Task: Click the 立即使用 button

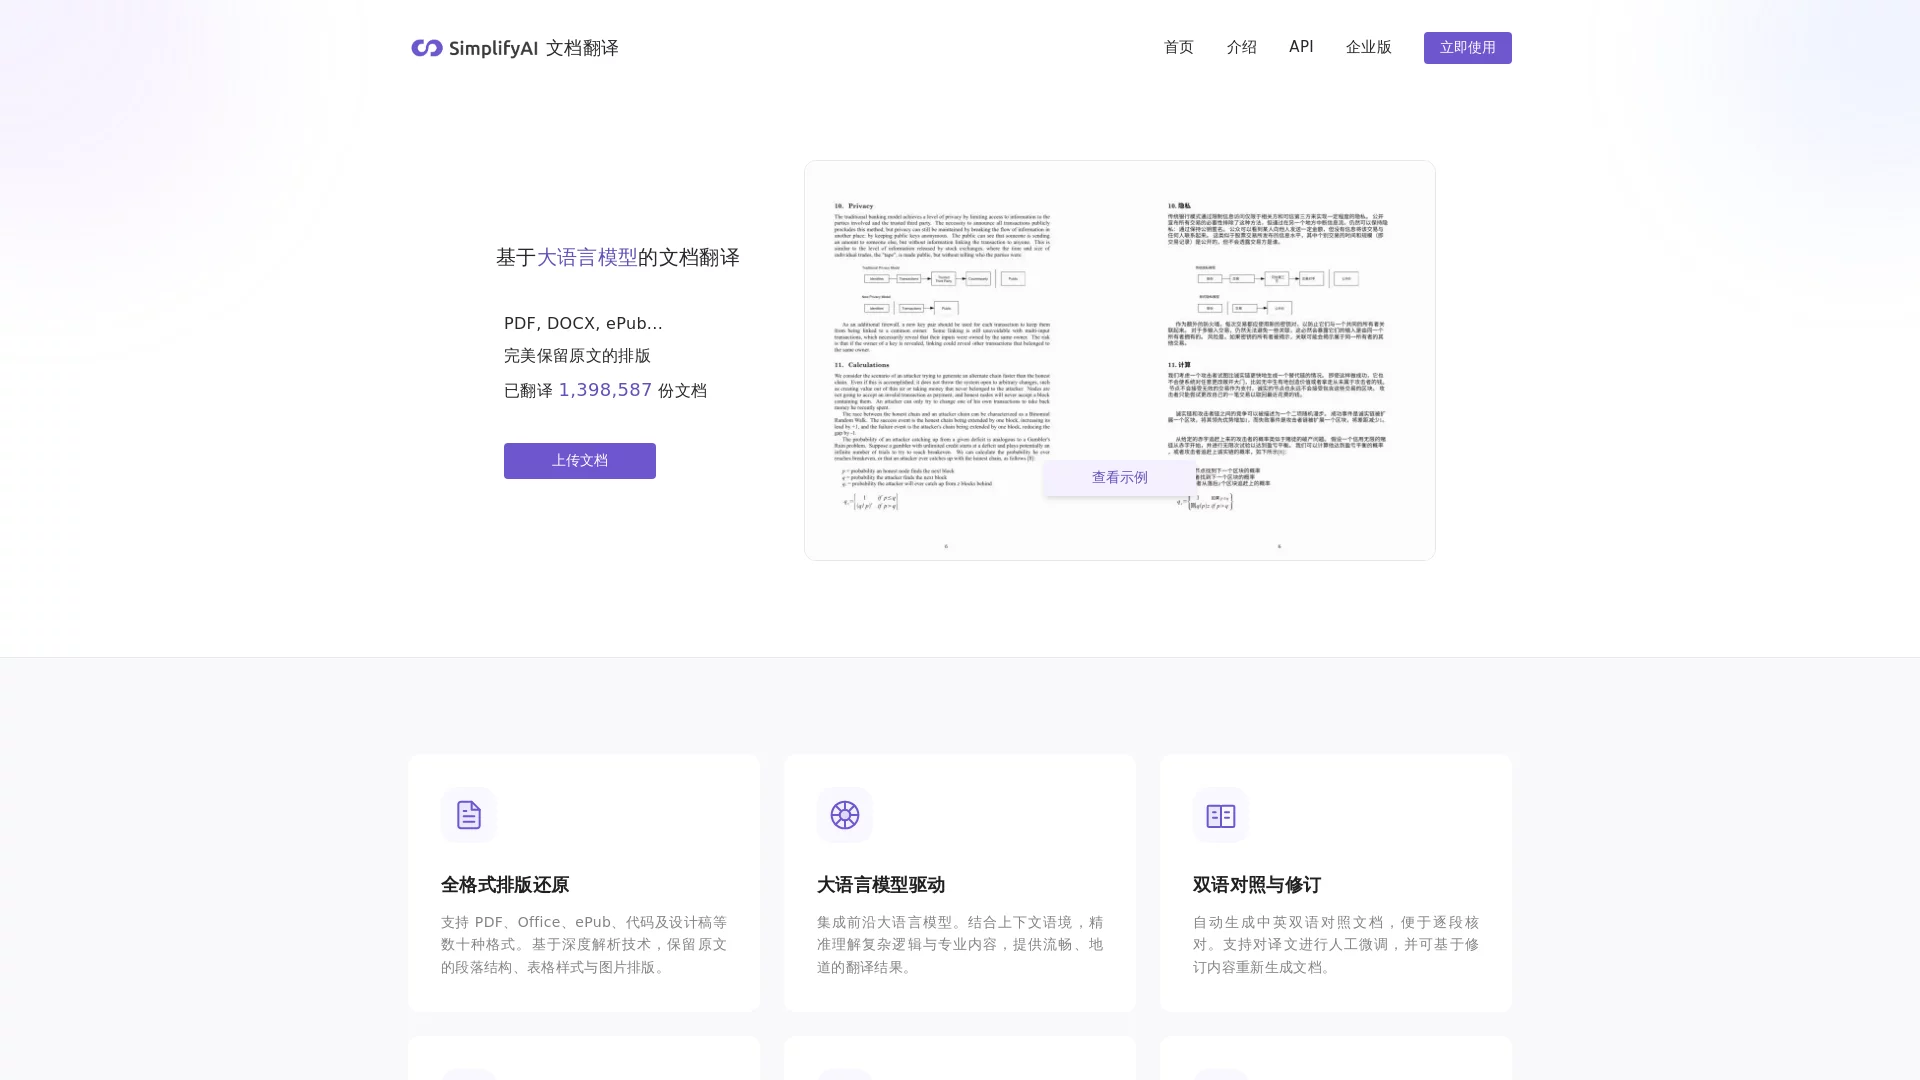Action: [1467, 47]
